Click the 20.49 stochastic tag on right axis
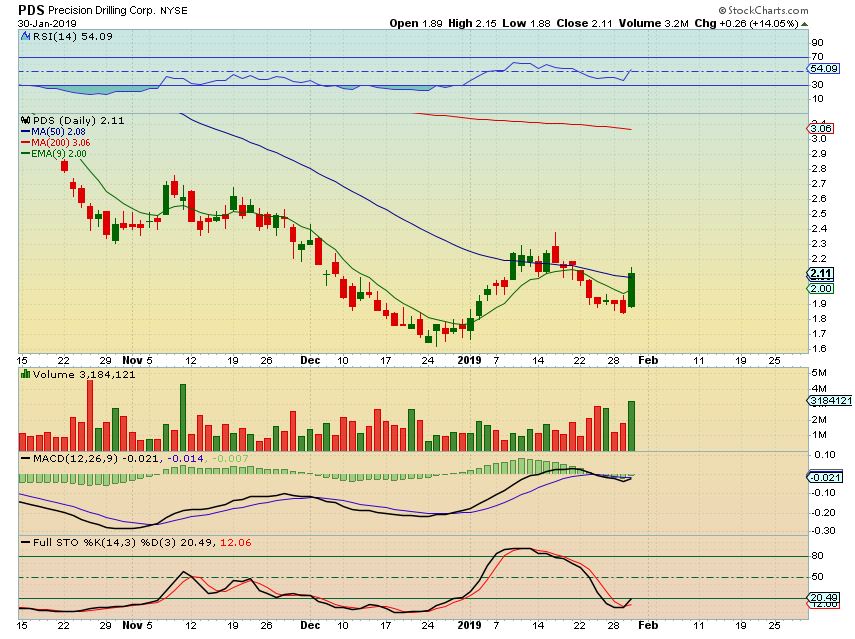The height and width of the screenshot is (639, 855). (823, 598)
